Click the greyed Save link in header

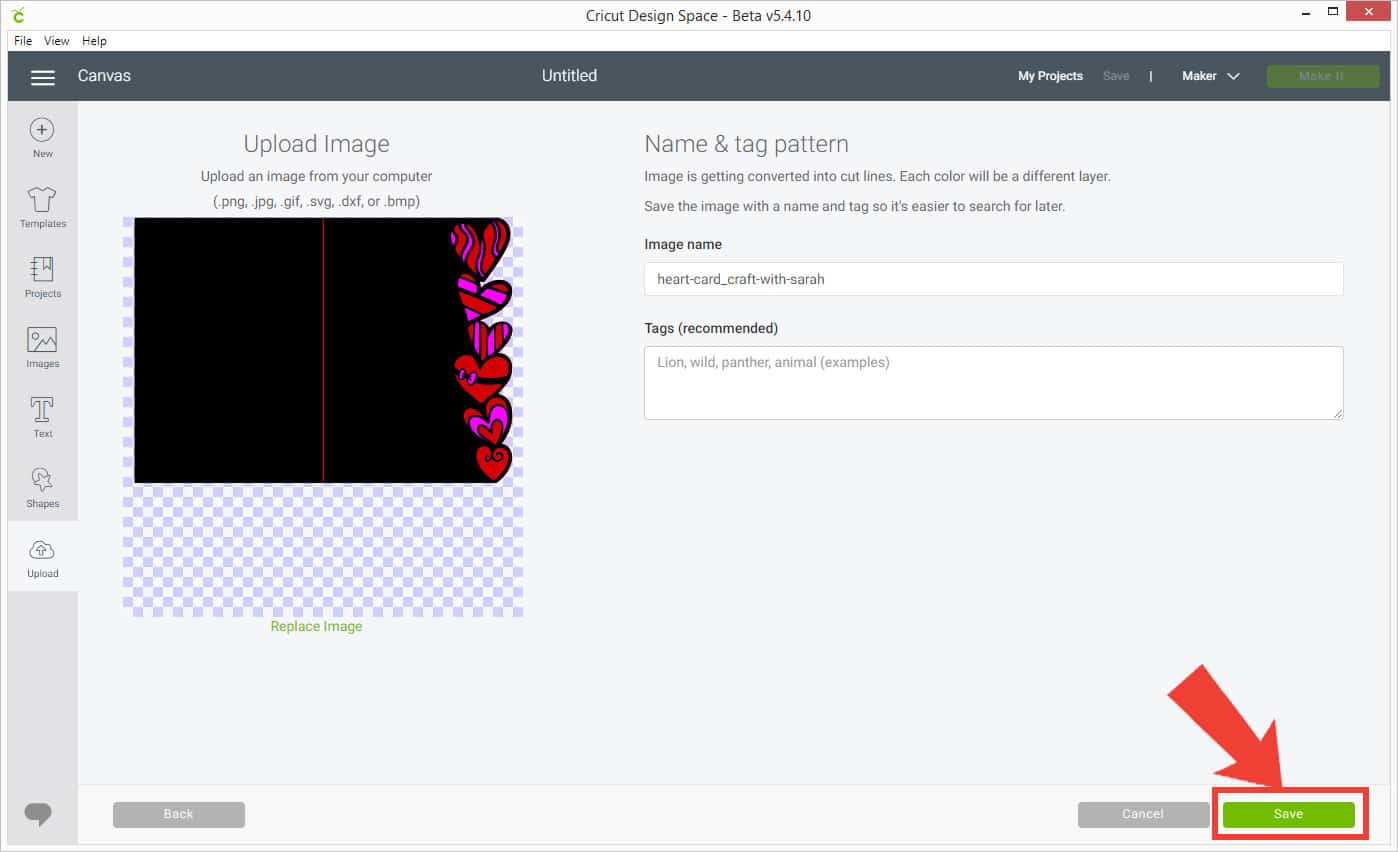tap(1116, 76)
